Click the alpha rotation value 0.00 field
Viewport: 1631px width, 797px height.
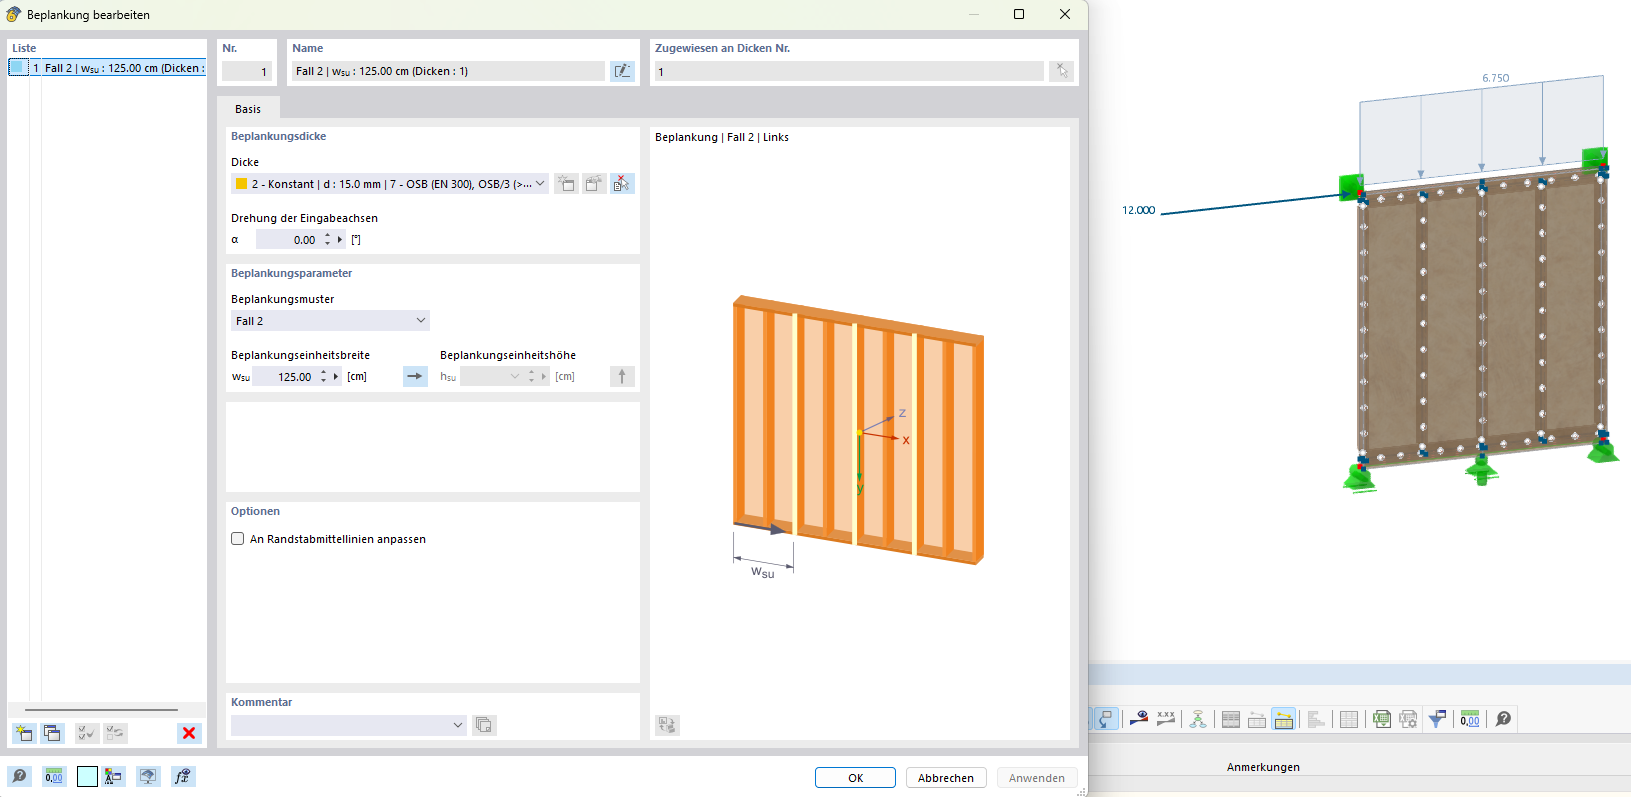(288, 240)
